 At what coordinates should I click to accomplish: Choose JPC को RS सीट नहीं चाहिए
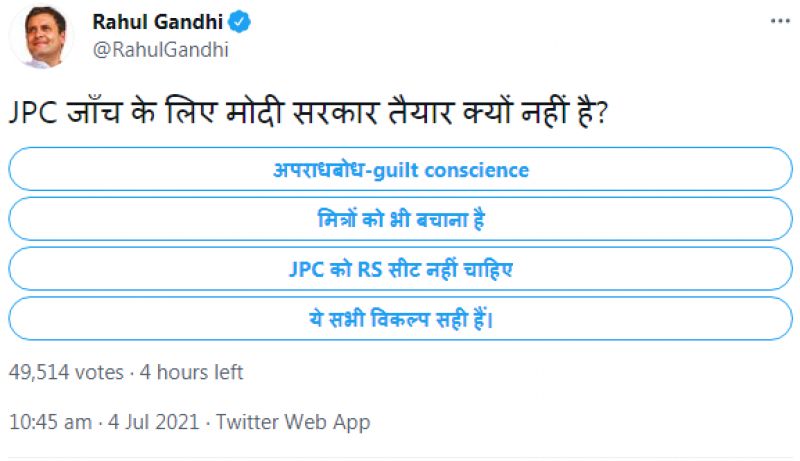tap(400, 268)
